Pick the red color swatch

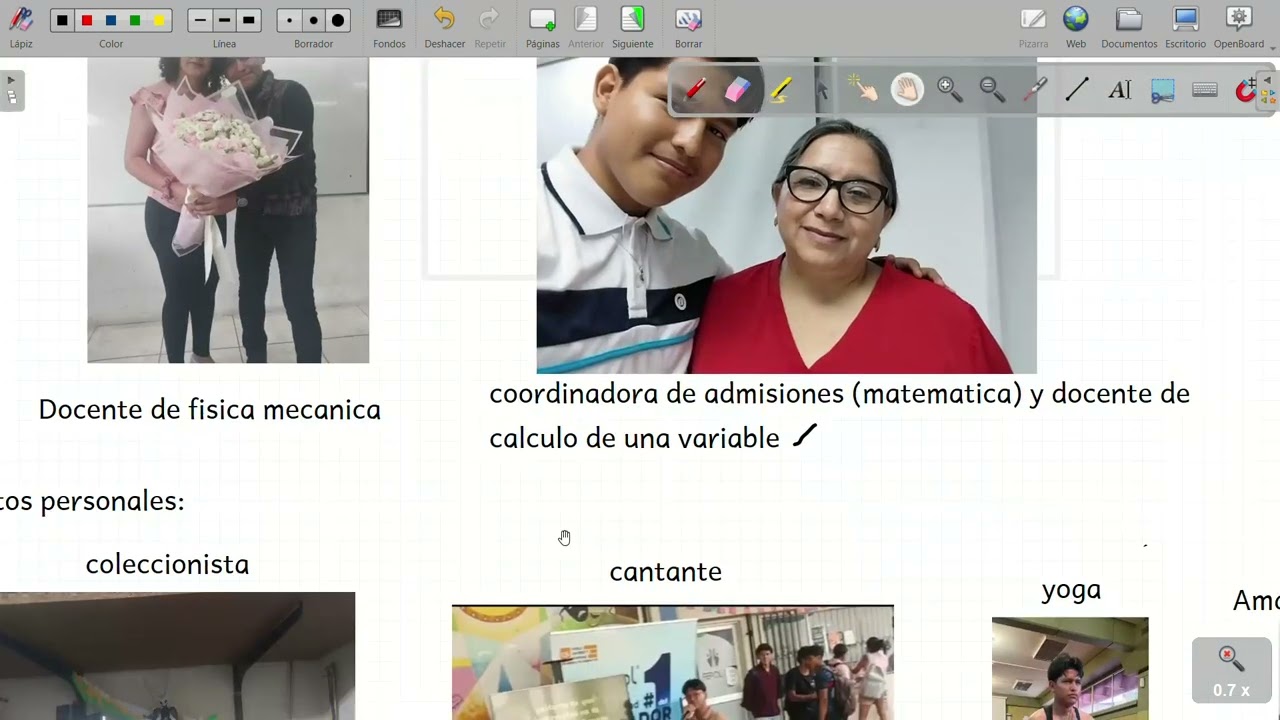(x=86, y=20)
